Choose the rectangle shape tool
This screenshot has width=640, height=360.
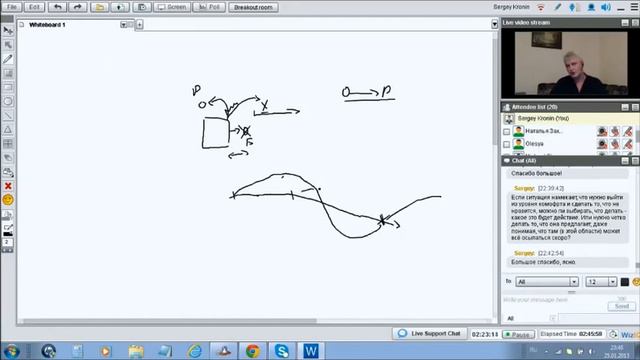8,87
